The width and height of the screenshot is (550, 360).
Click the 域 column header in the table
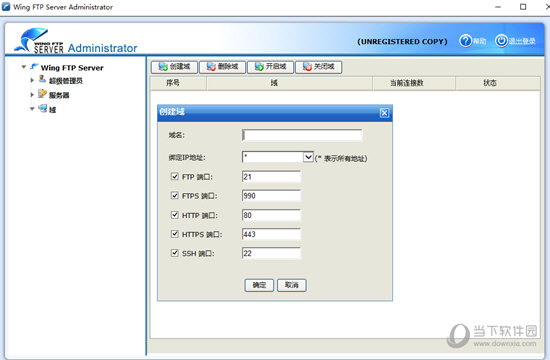pyautogui.click(x=290, y=83)
